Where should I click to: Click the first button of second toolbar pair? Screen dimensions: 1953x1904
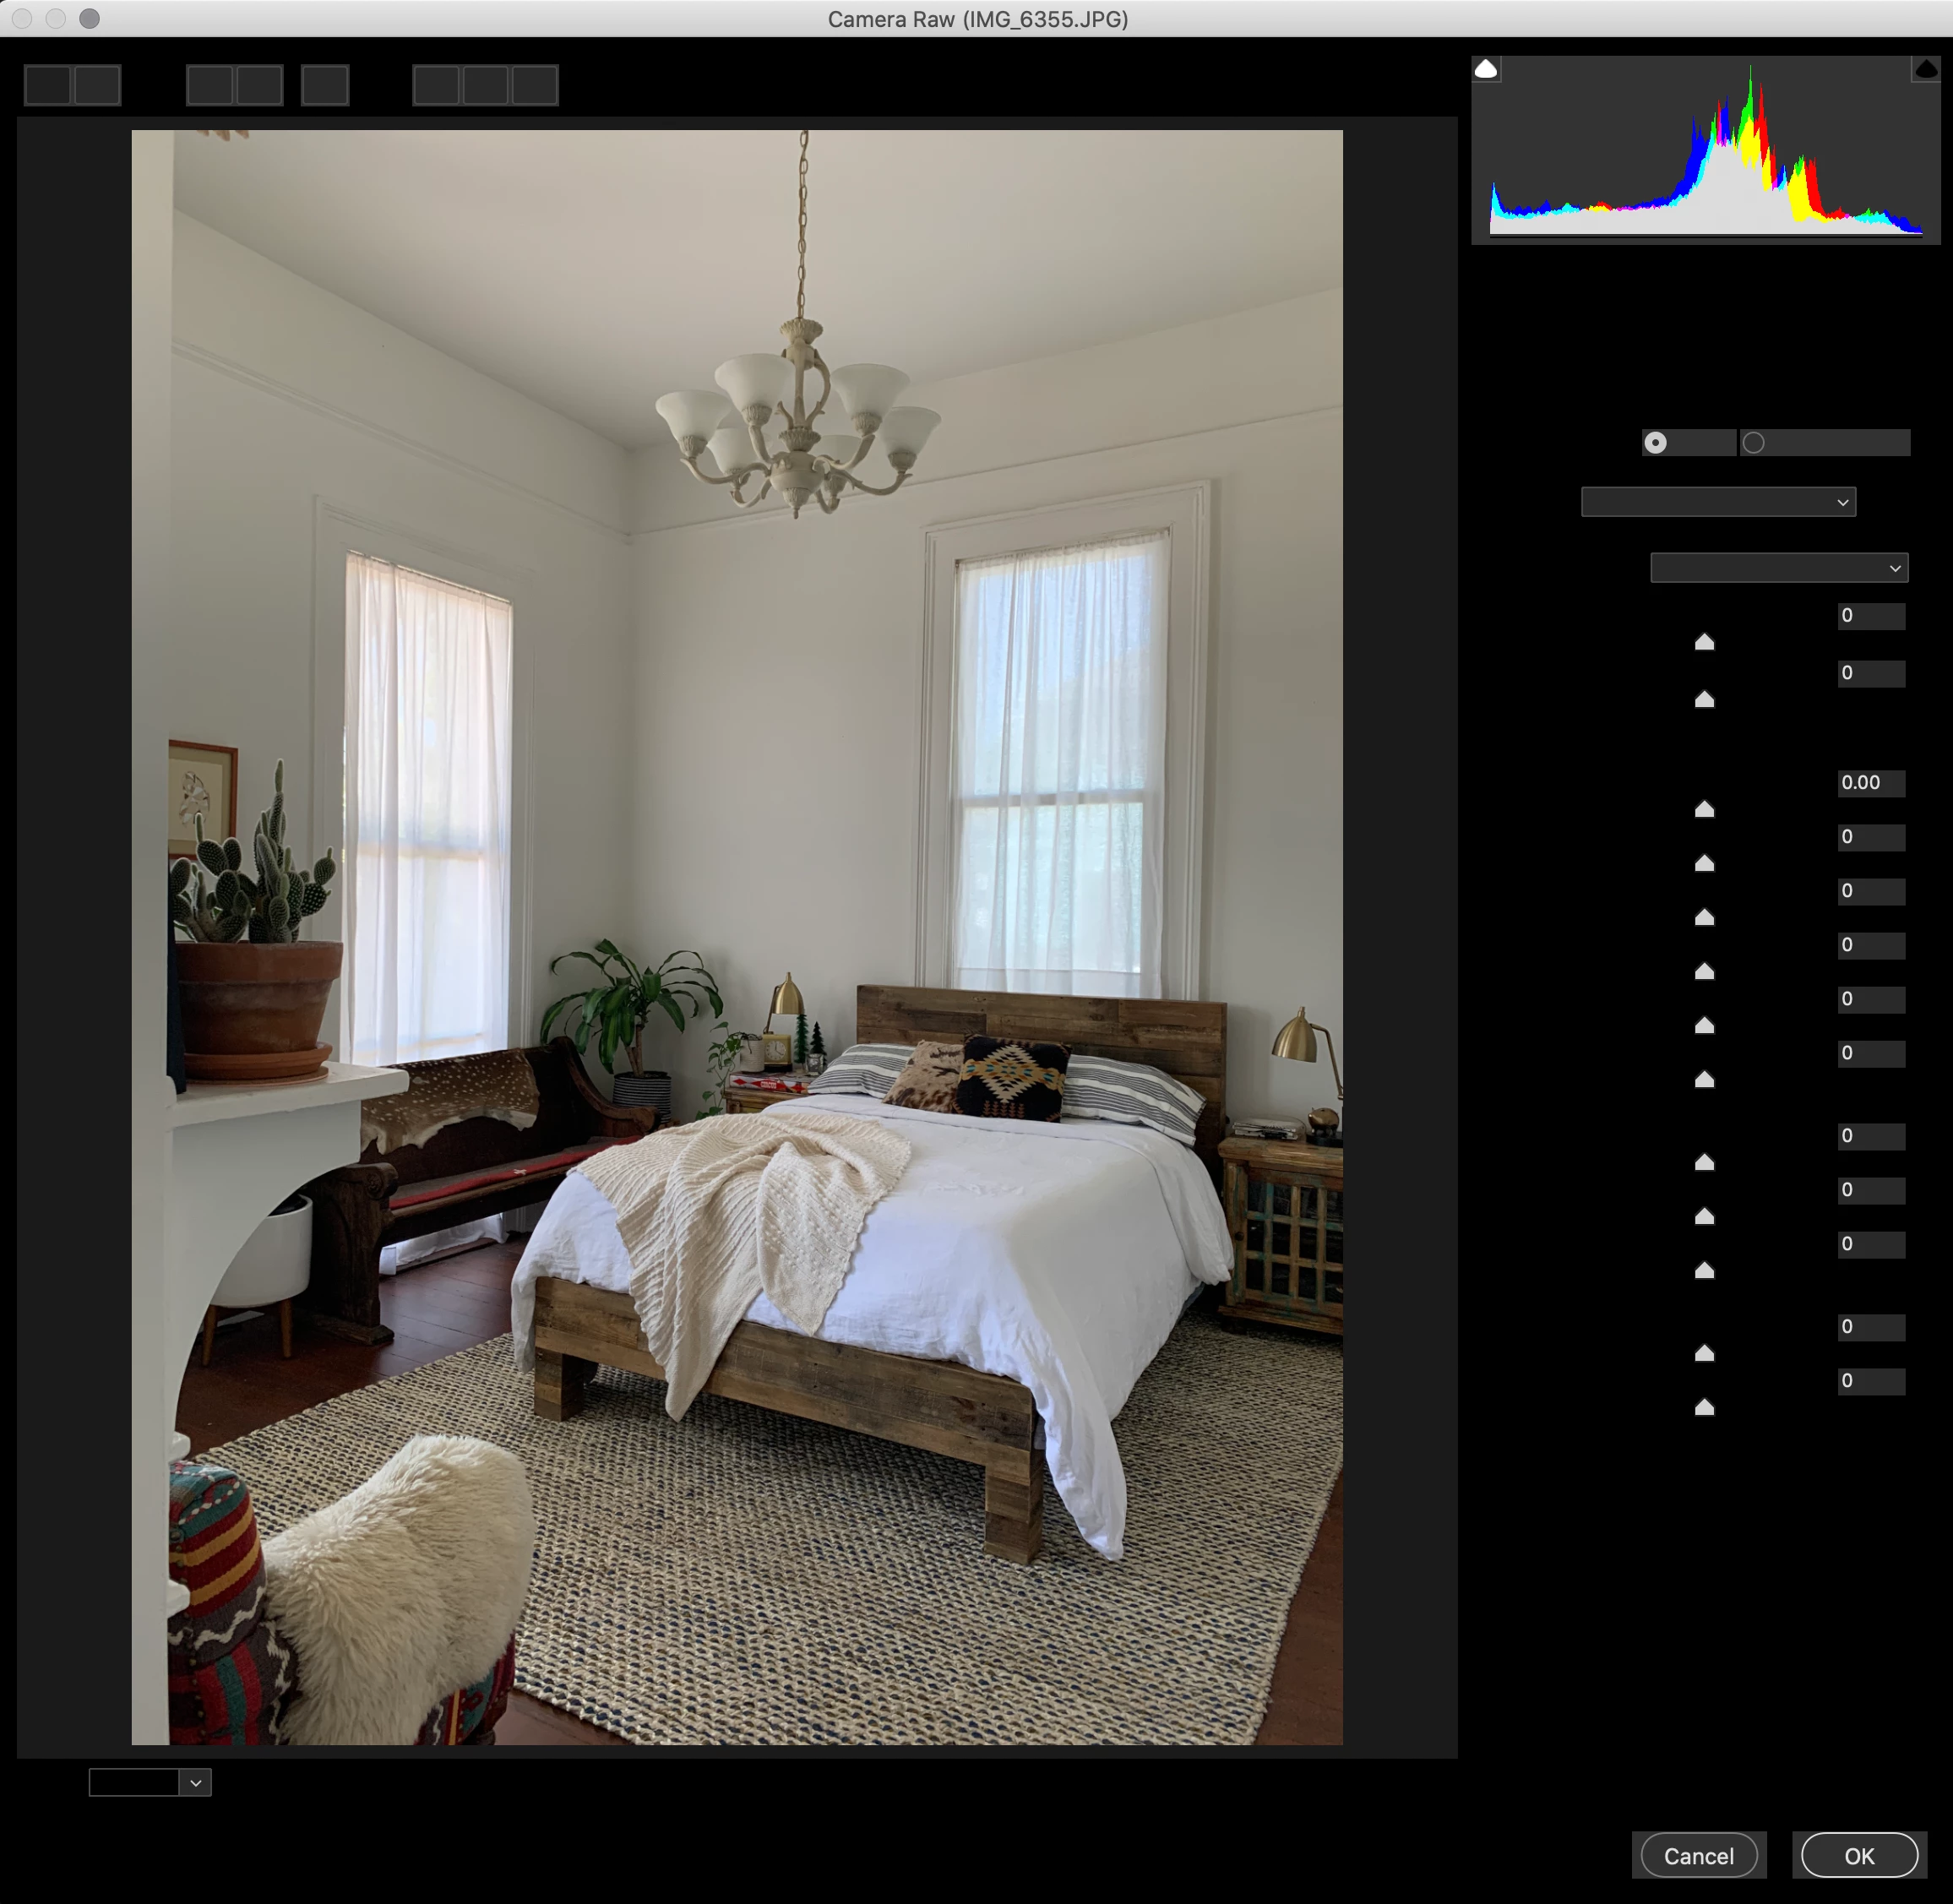(x=210, y=85)
